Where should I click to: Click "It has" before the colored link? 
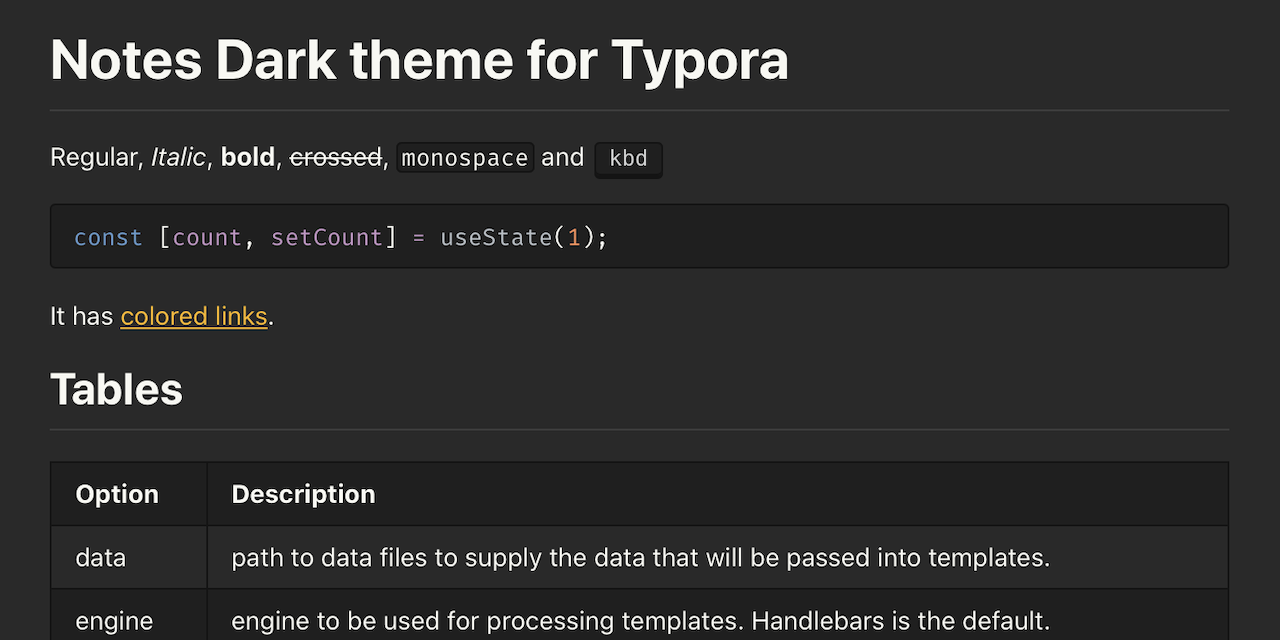click(x=81, y=317)
